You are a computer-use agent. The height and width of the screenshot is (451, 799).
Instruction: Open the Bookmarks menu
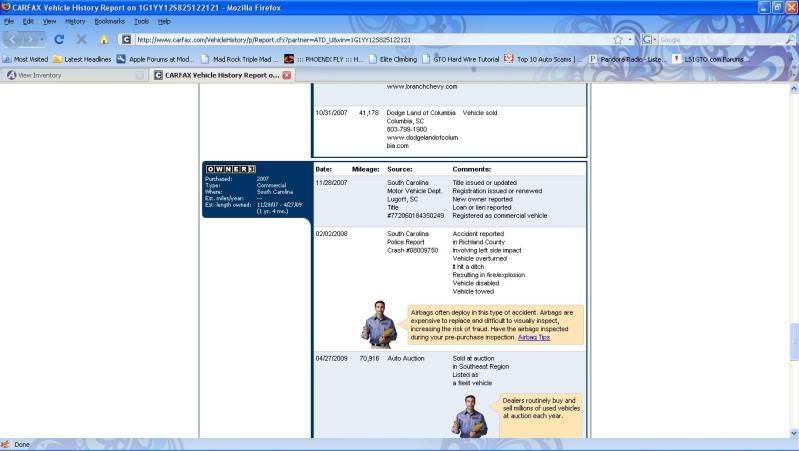[110, 21]
